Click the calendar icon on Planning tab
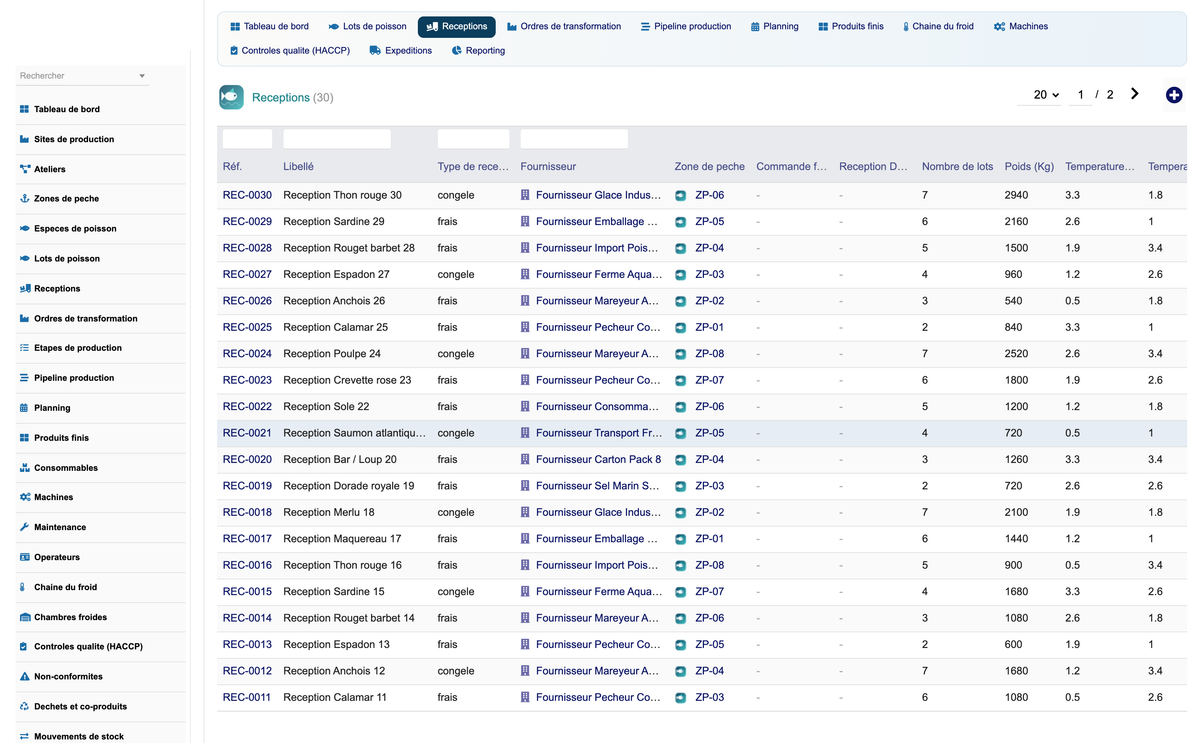Image resolution: width=1200 pixels, height=743 pixels. [755, 27]
